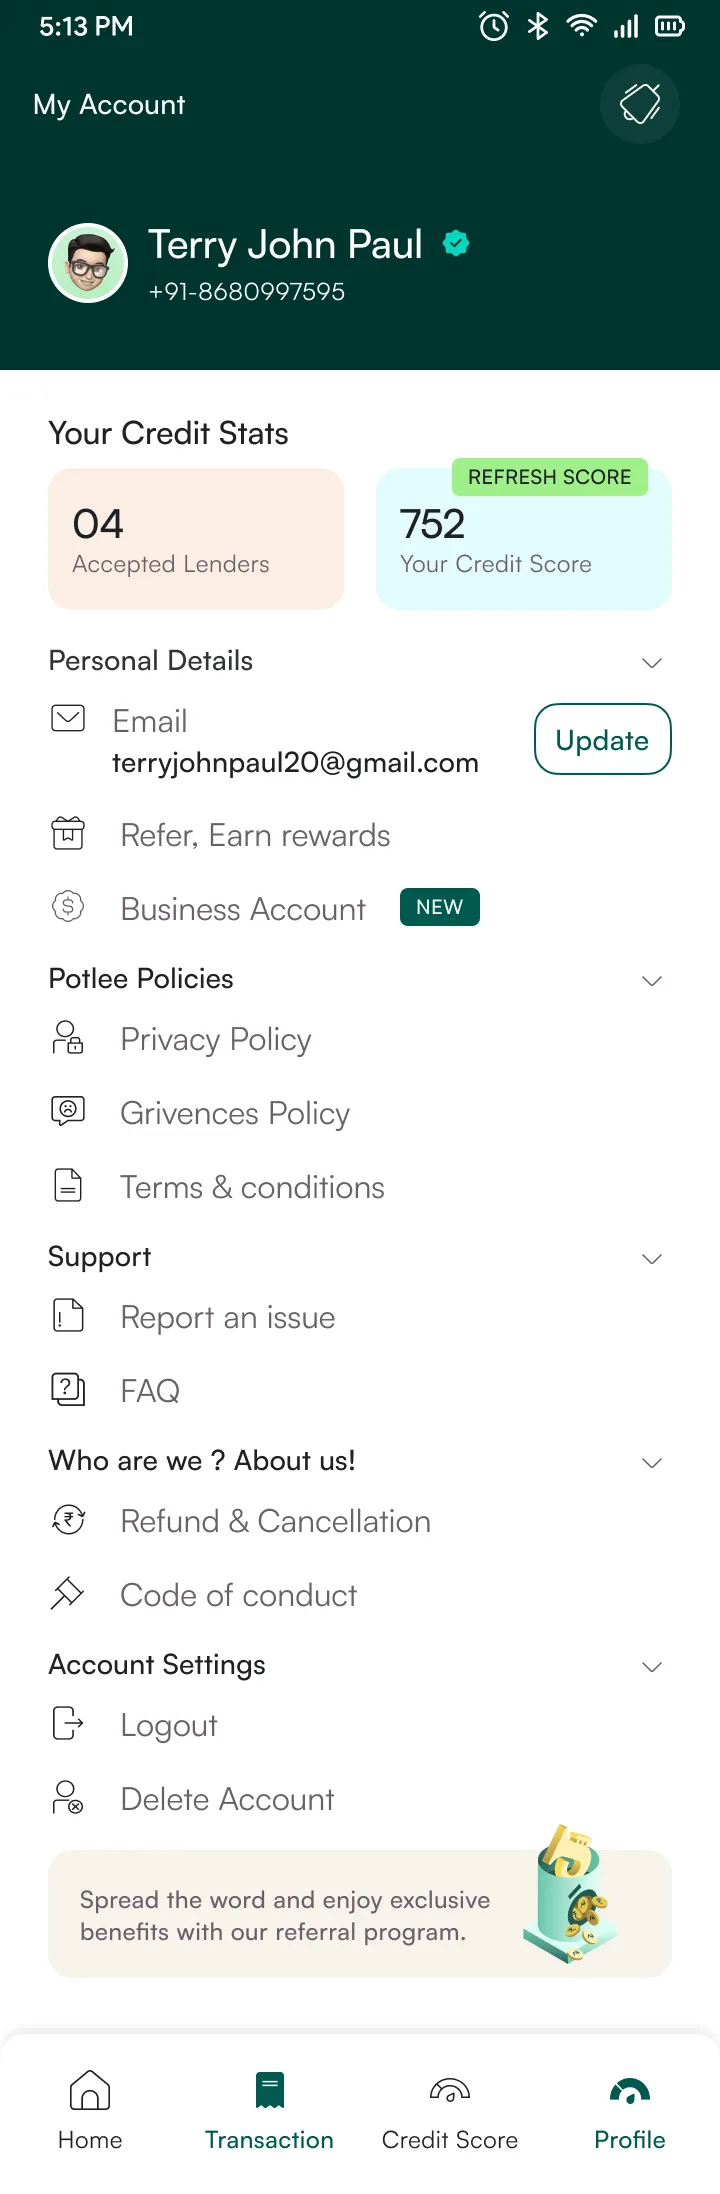Tap the Refund & Cancellation rupee icon

(68, 1520)
